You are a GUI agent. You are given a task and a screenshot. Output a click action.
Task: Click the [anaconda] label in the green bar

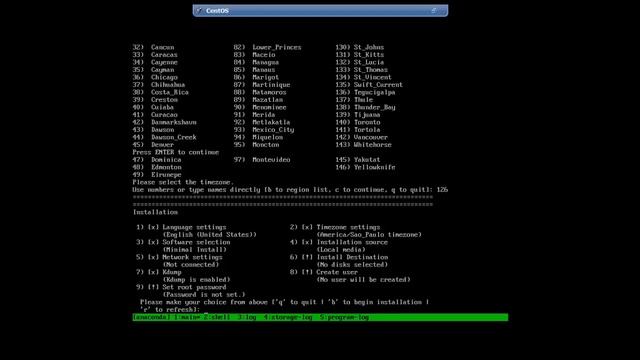pos(151,317)
